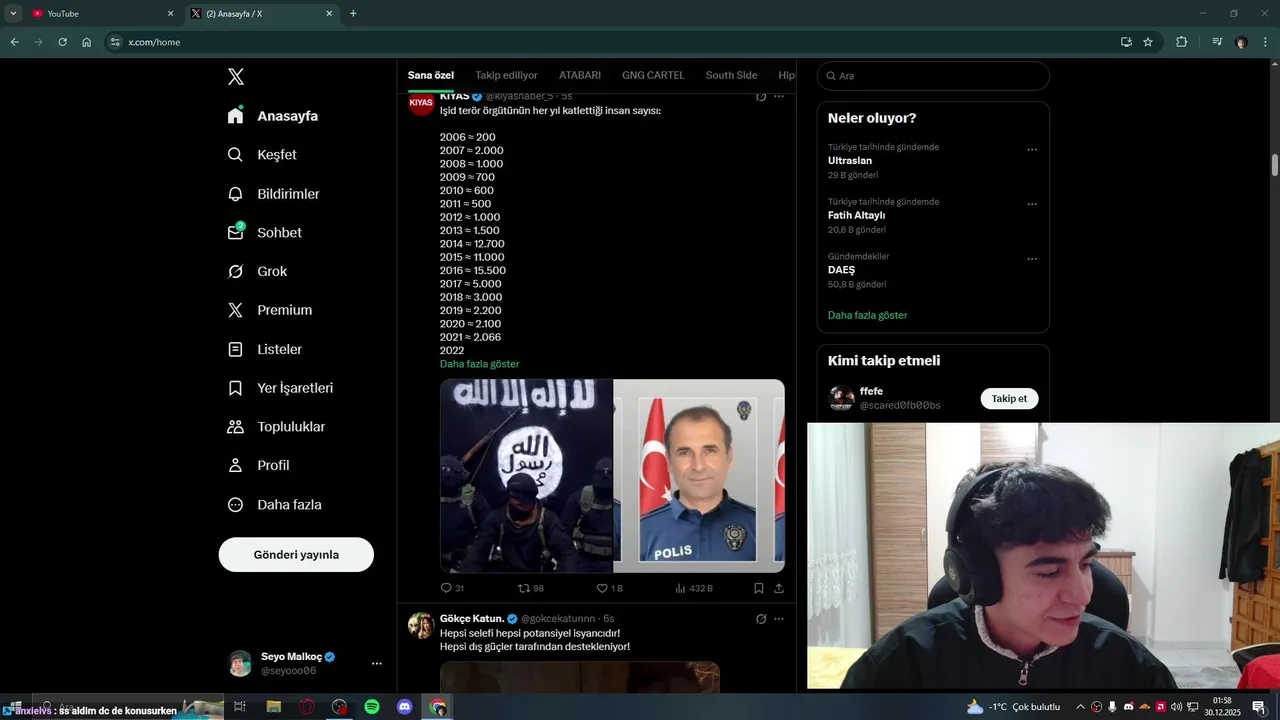This screenshot has width=1280, height=720.
Task: Open the ISIS flag image in KIYAS post
Action: point(526,476)
